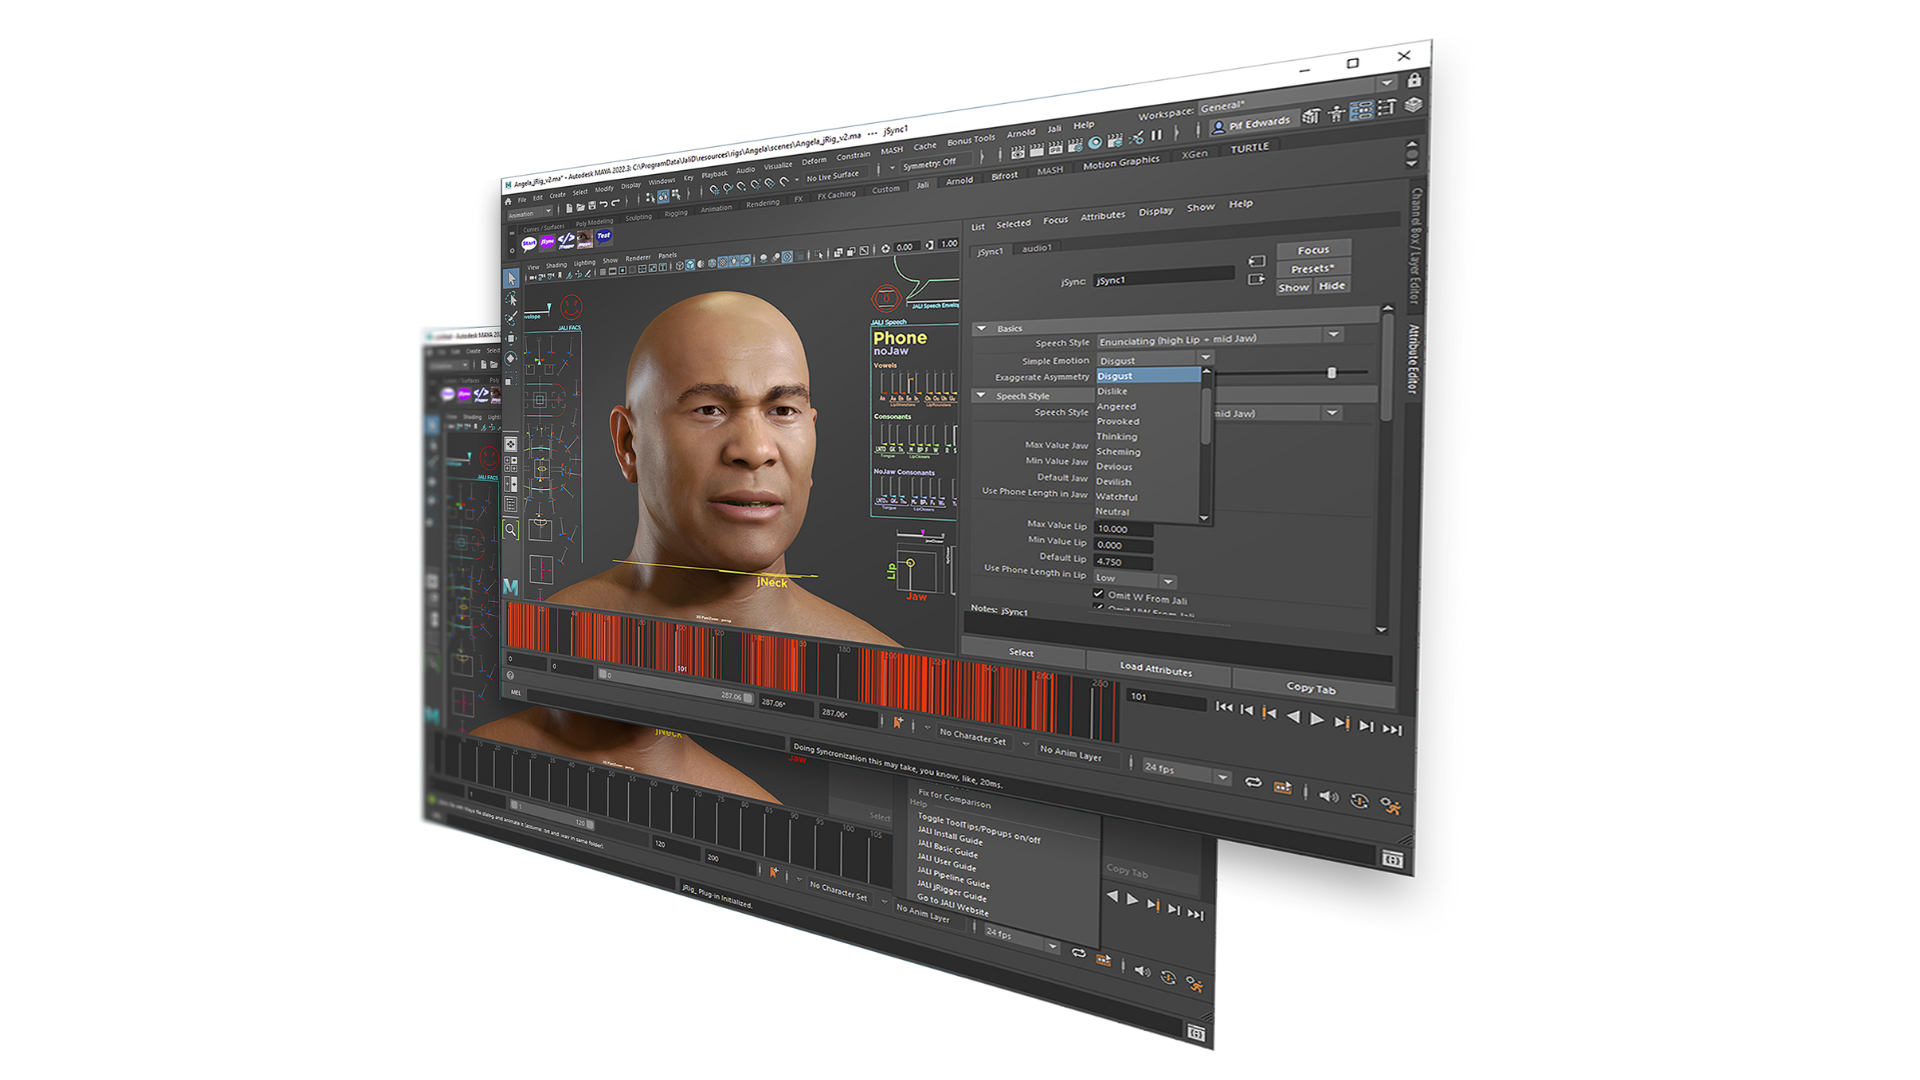Open the Animation menu set dropdown
Image resolution: width=1920 pixels, height=1080 pixels.
pos(530,213)
